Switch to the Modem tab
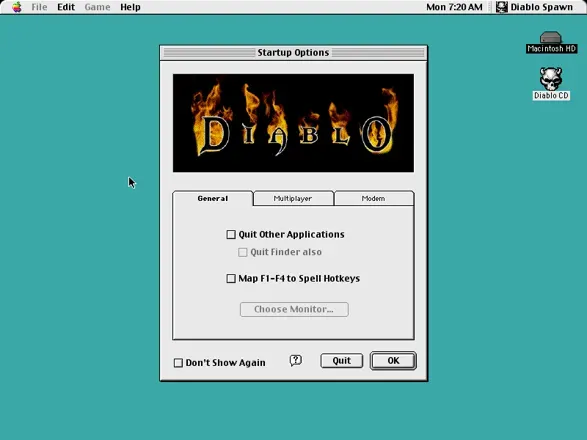 click(374, 198)
